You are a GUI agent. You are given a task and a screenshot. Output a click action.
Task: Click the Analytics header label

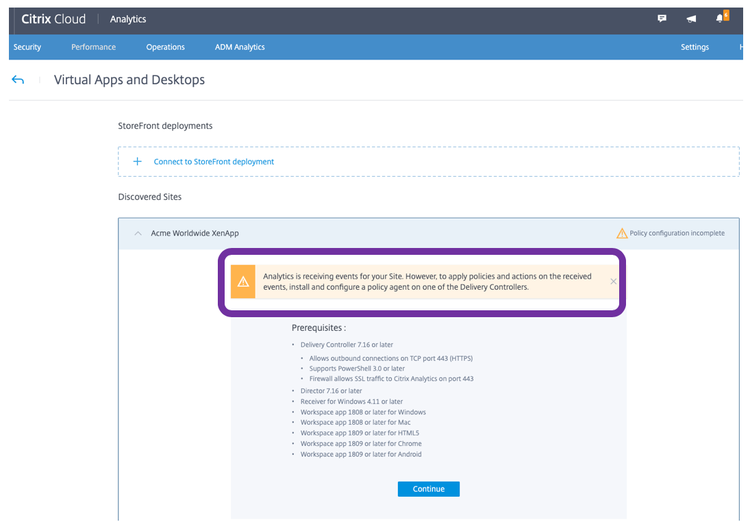click(128, 19)
